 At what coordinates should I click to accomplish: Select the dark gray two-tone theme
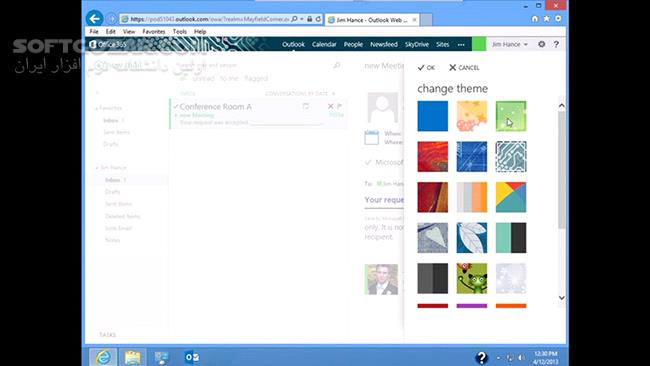(432, 279)
